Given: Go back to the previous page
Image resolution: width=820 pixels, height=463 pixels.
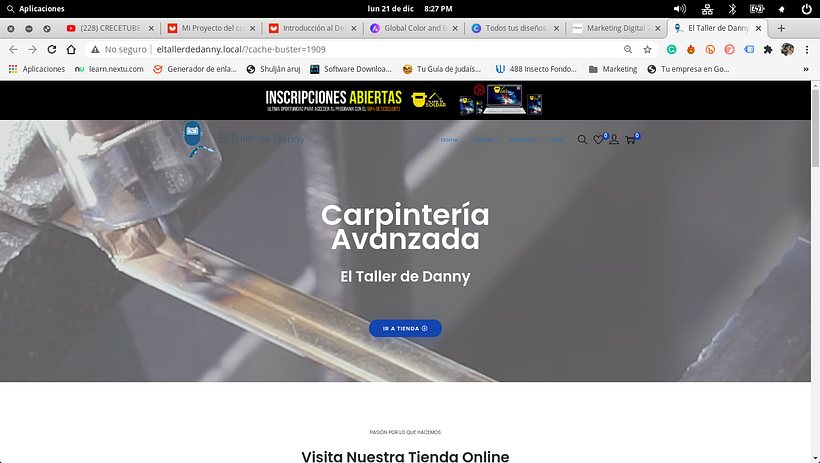Looking at the screenshot, I should (13, 49).
